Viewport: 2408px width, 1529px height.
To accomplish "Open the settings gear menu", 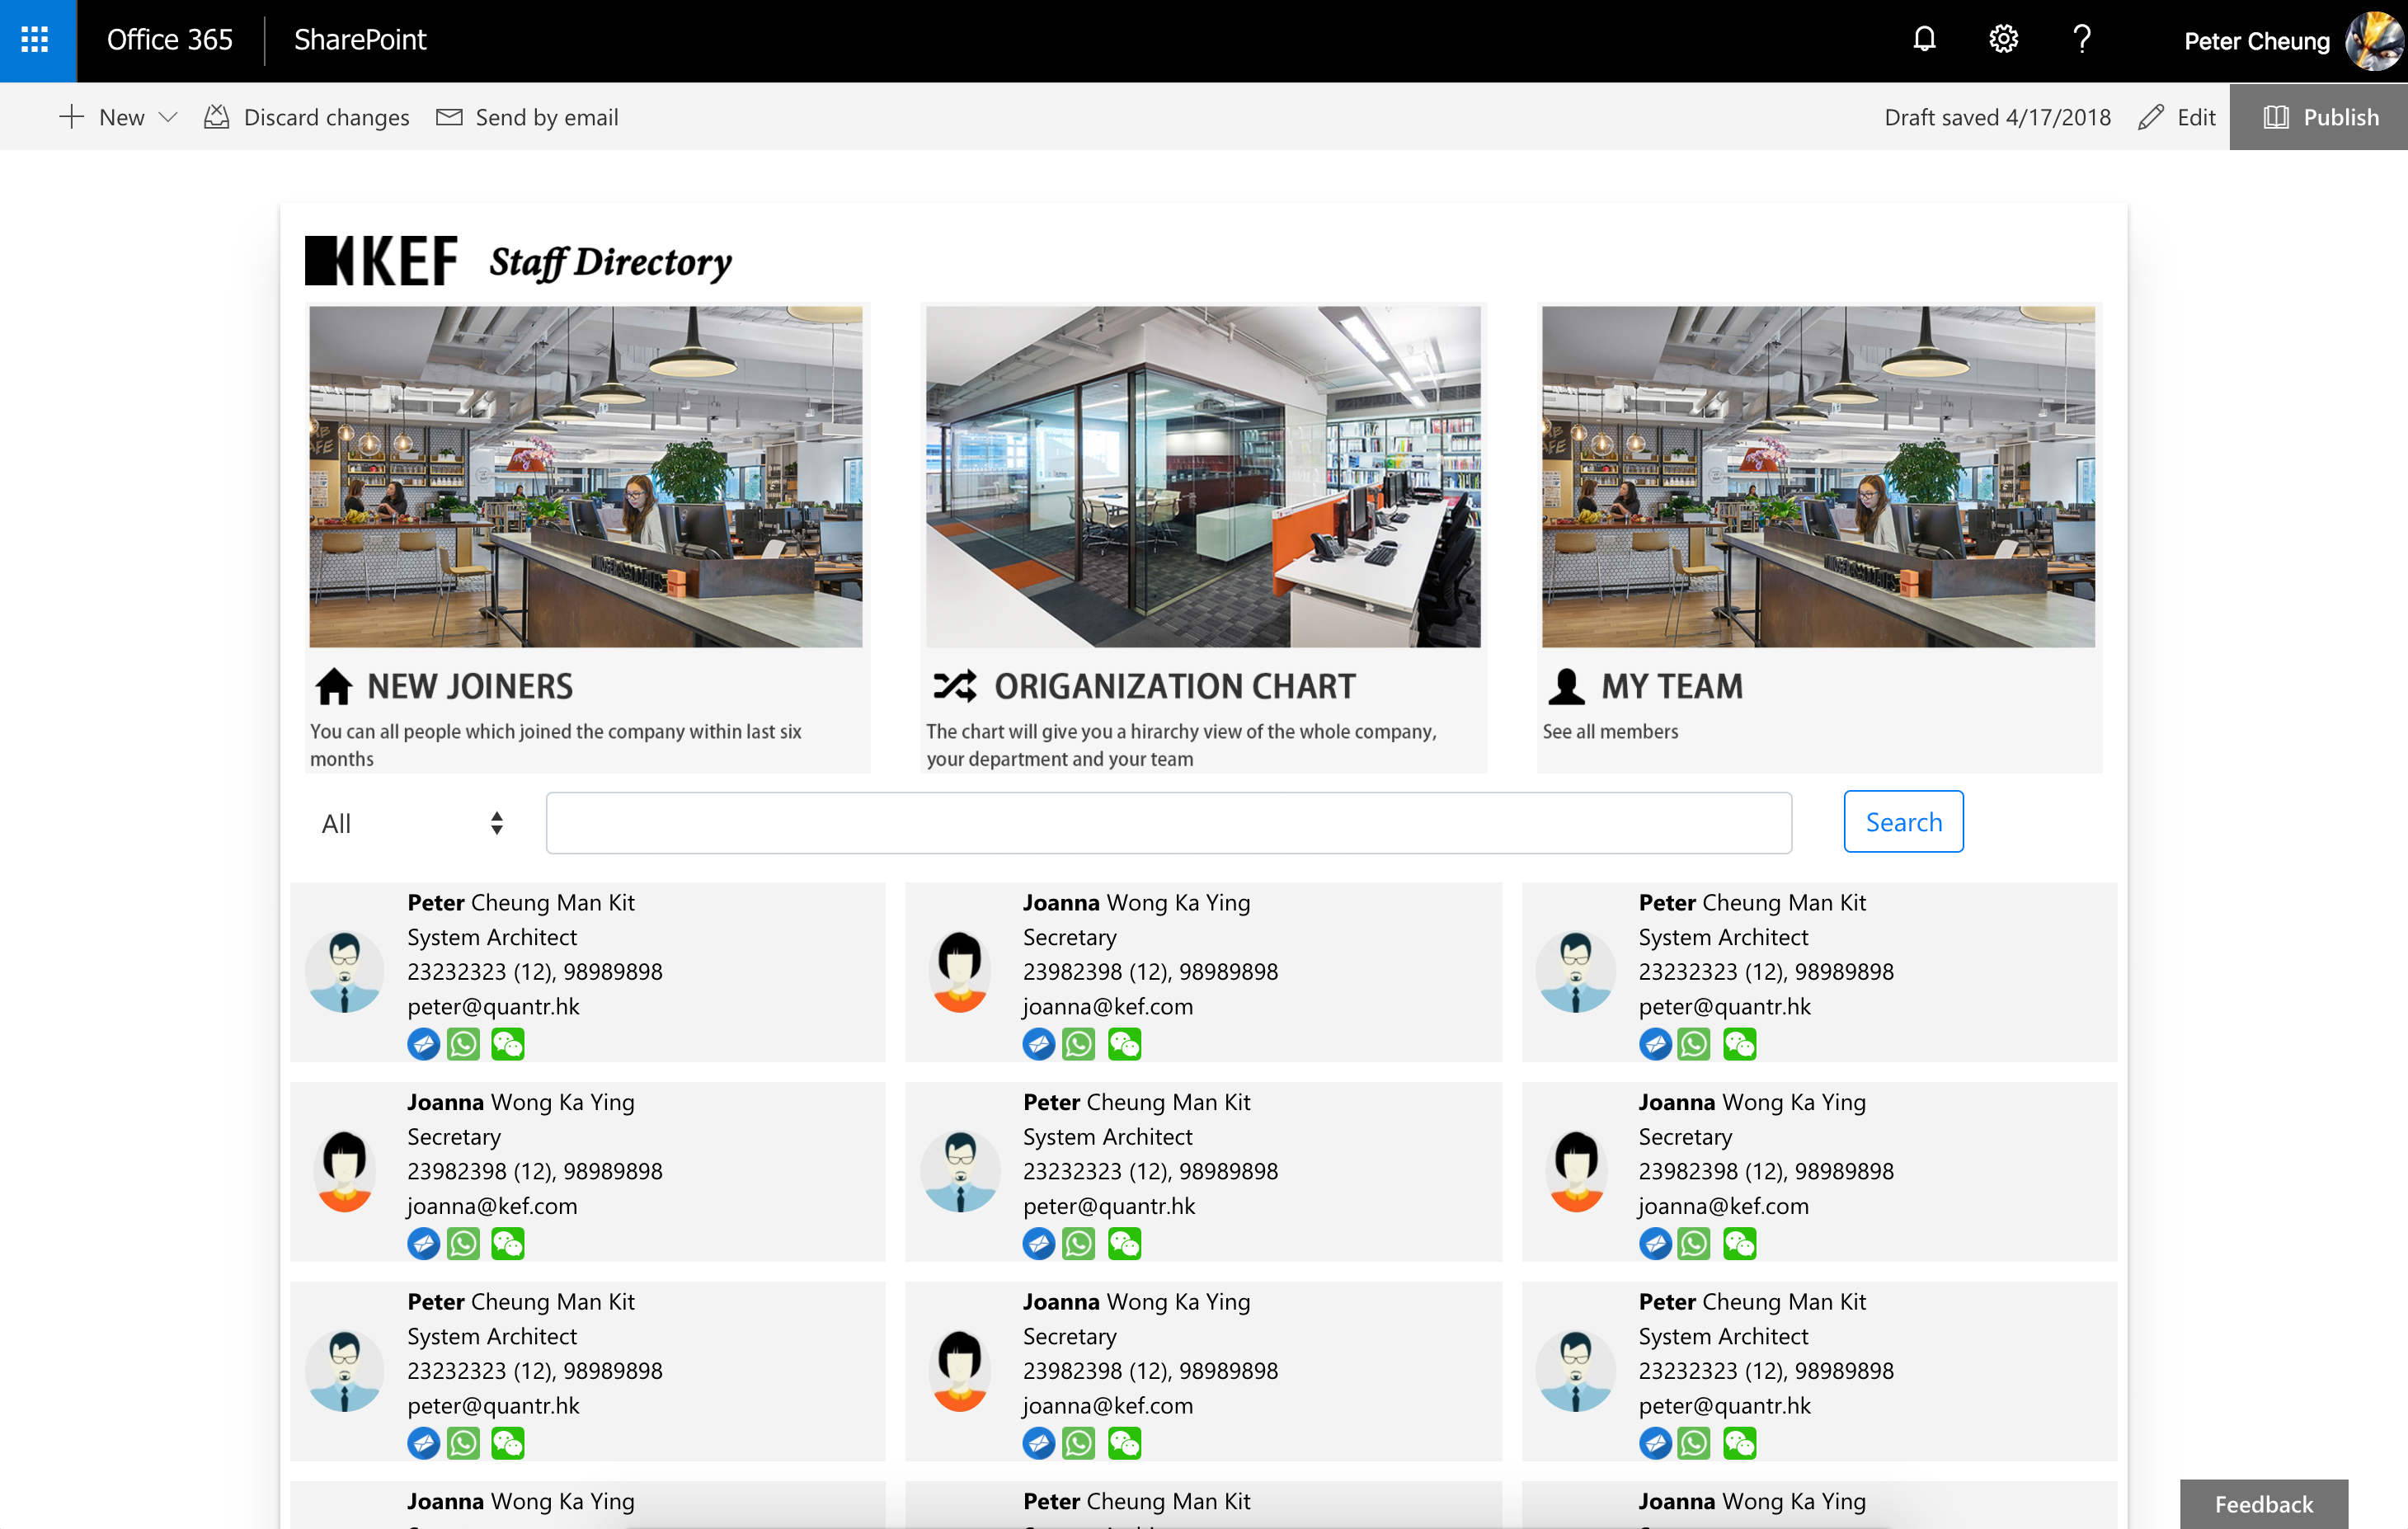I will click(2003, 39).
